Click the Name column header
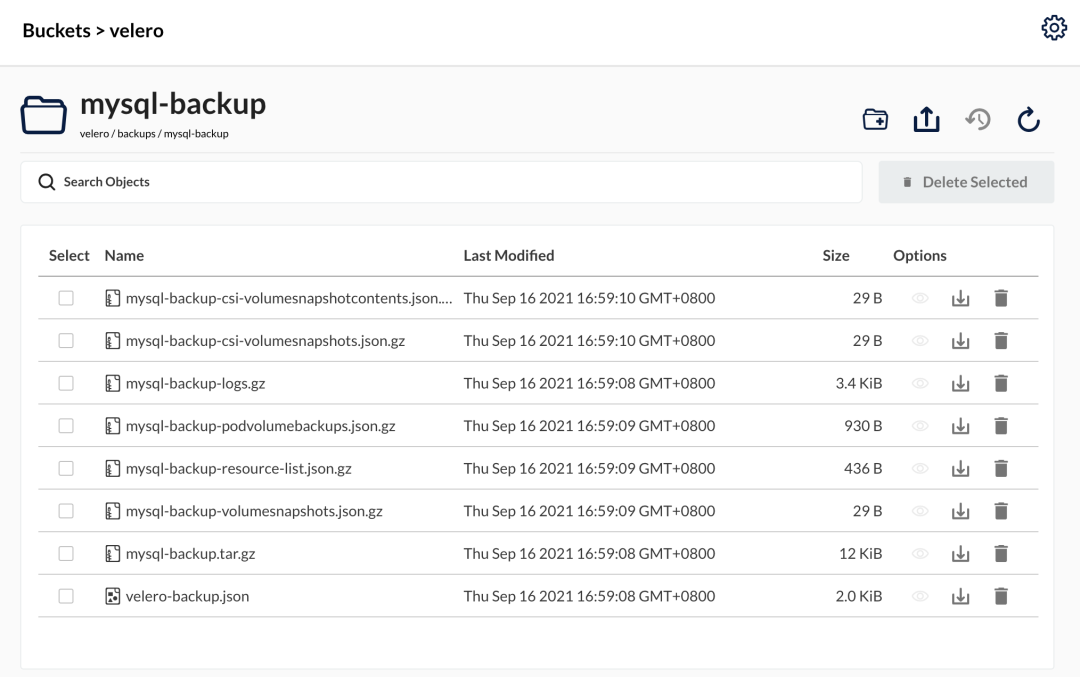 [x=124, y=256]
